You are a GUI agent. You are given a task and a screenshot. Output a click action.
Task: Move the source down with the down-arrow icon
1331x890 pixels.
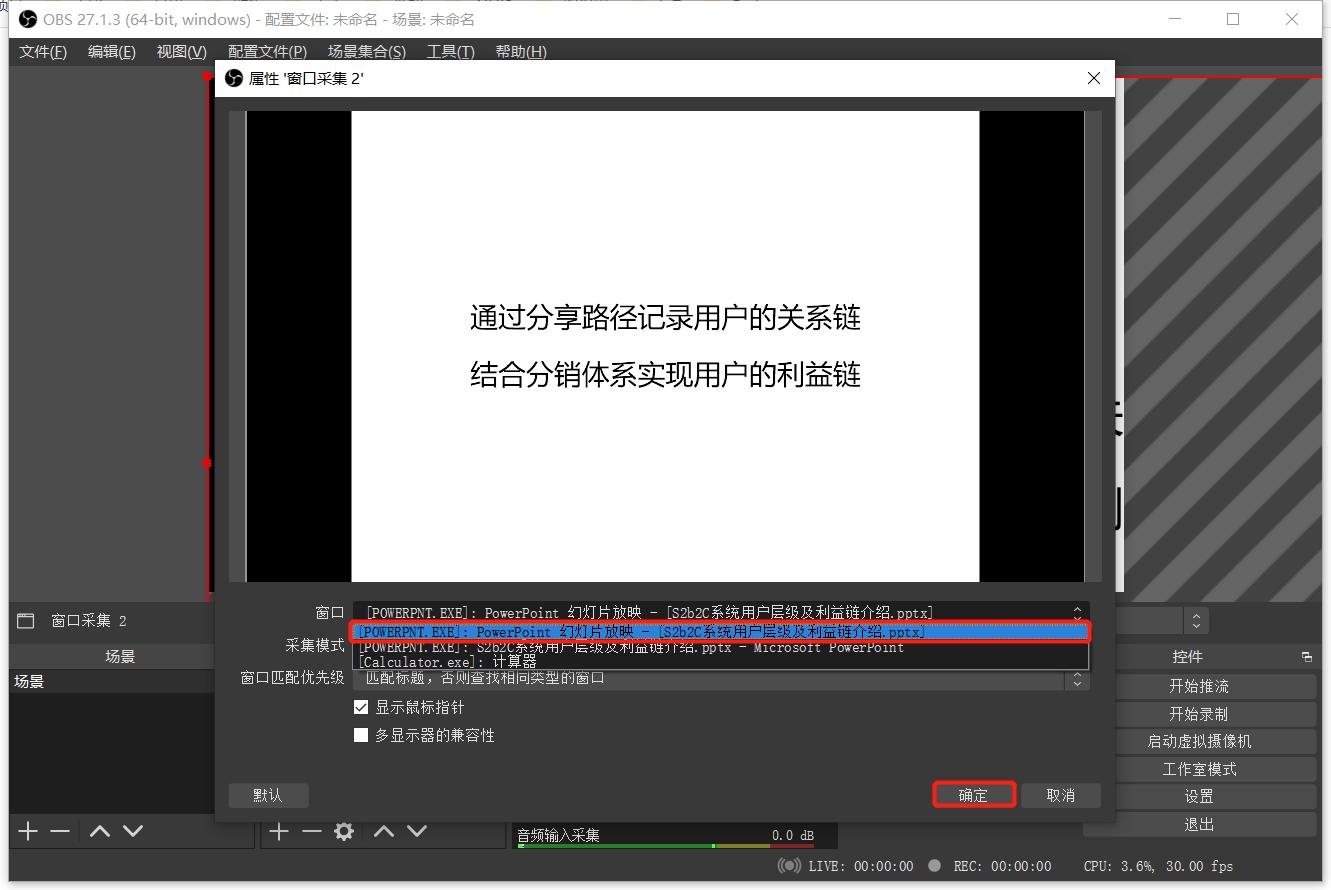(x=416, y=830)
